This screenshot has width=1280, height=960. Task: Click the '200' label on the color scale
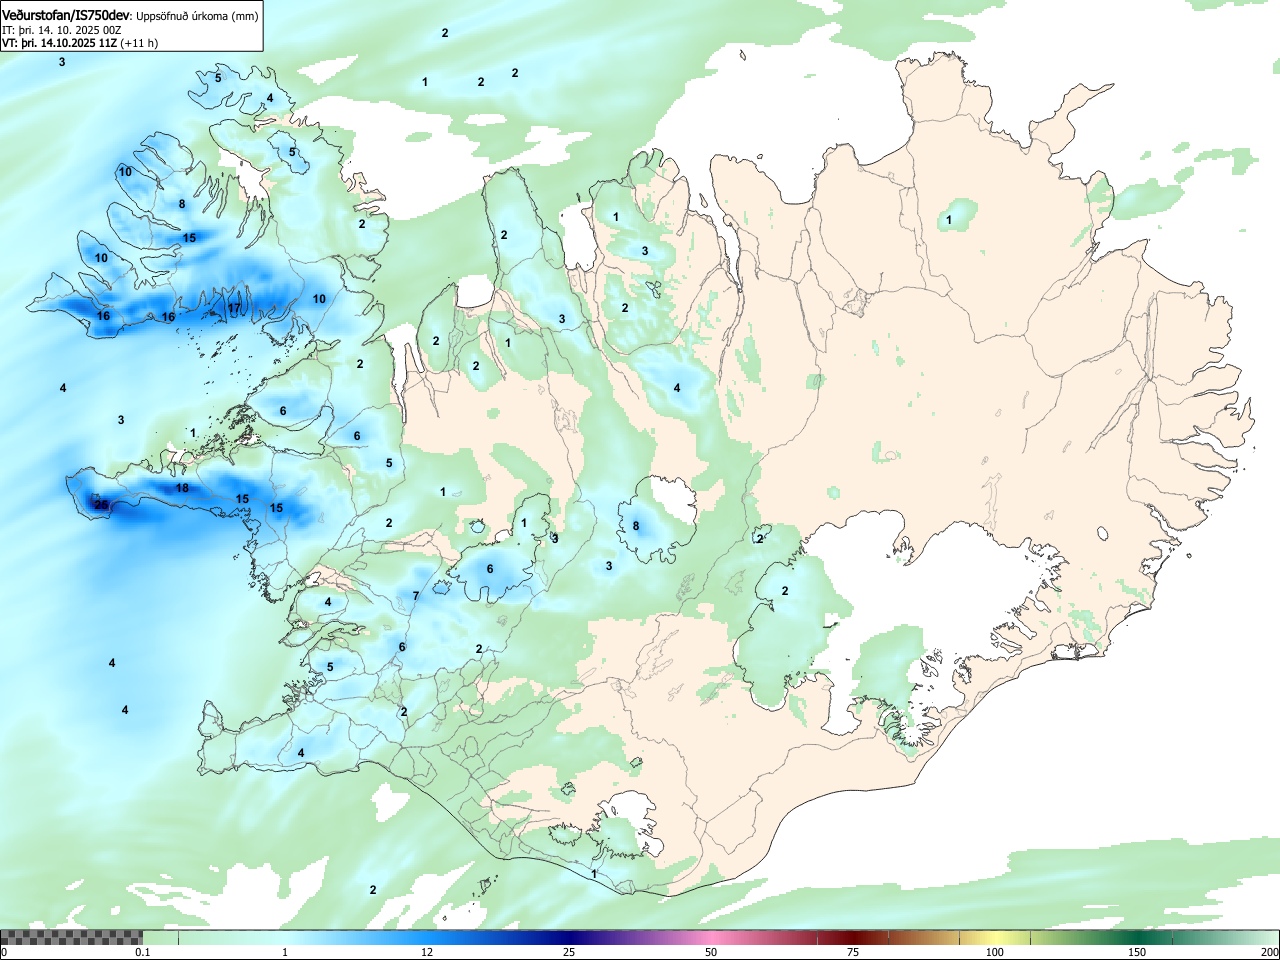tap(1269, 952)
